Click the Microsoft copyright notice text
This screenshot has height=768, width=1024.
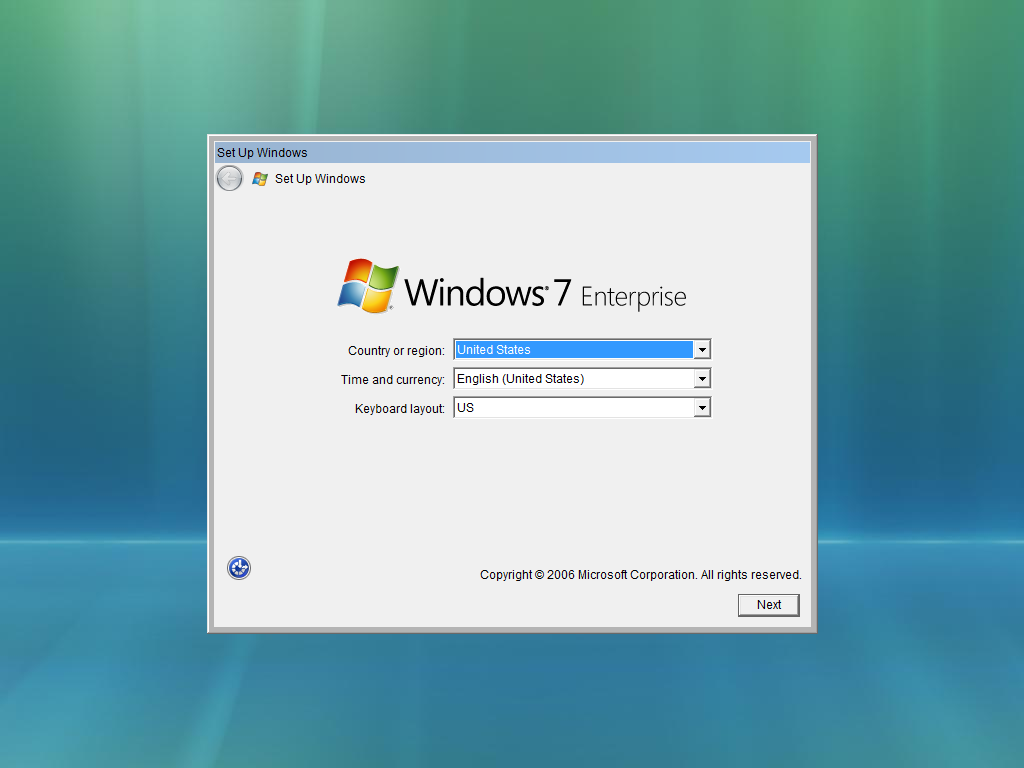641,575
